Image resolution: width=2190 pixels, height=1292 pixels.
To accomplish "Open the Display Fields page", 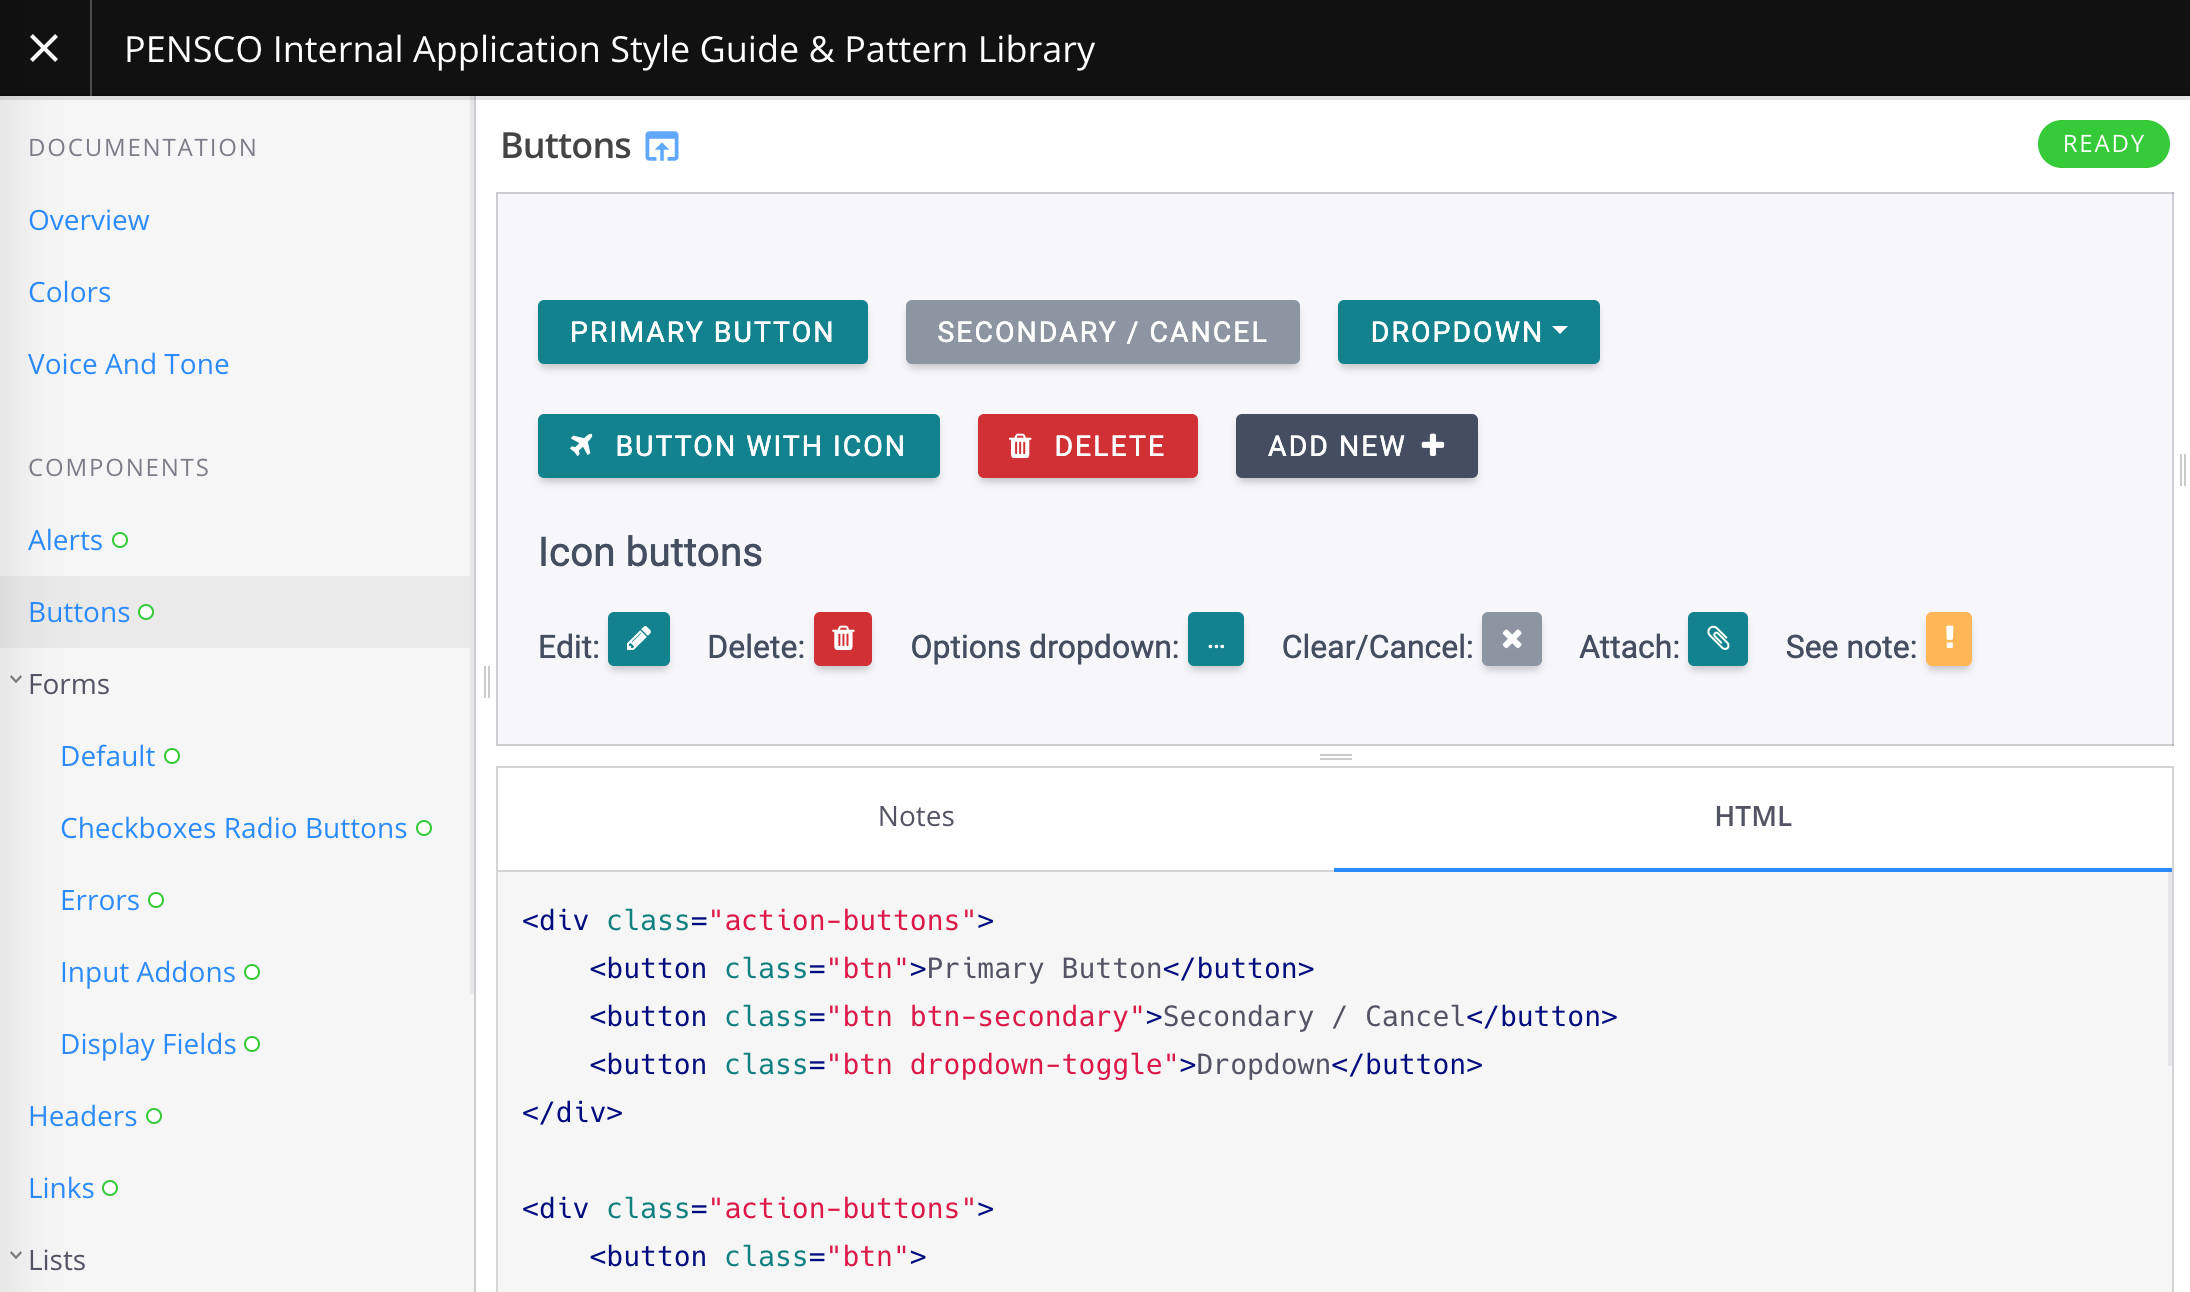I will click(149, 1044).
